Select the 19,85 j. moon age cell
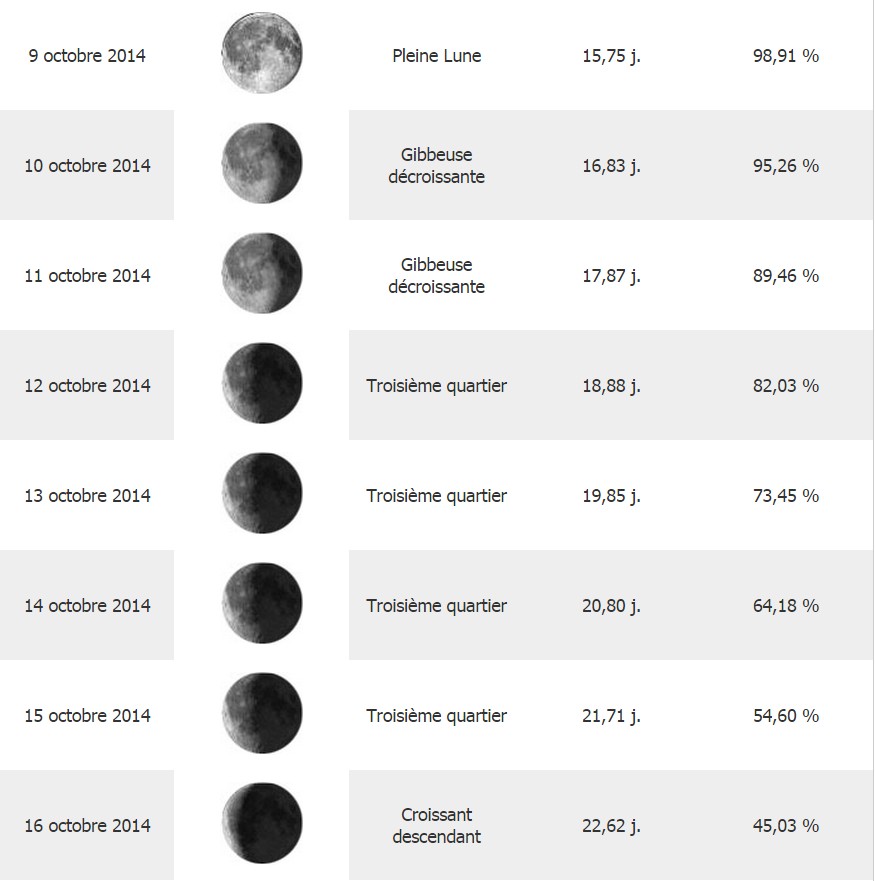 point(611,496)
